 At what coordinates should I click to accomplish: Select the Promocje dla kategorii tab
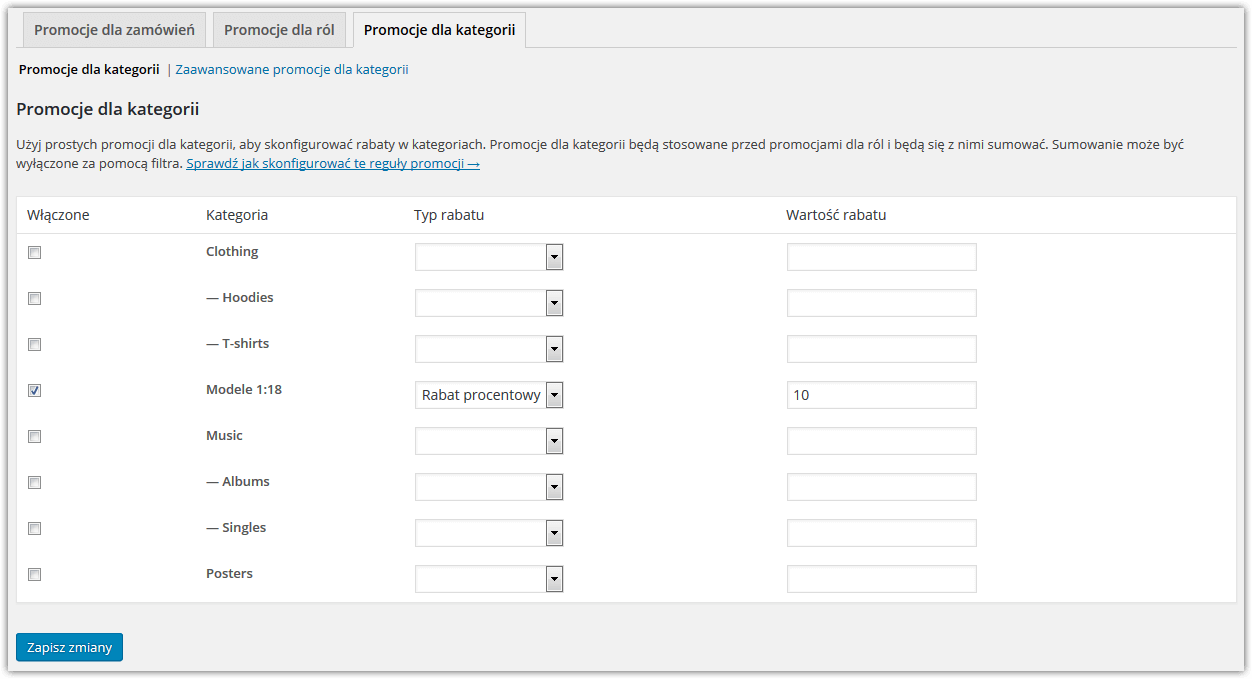pyautogui.click(x=439, y=30)
